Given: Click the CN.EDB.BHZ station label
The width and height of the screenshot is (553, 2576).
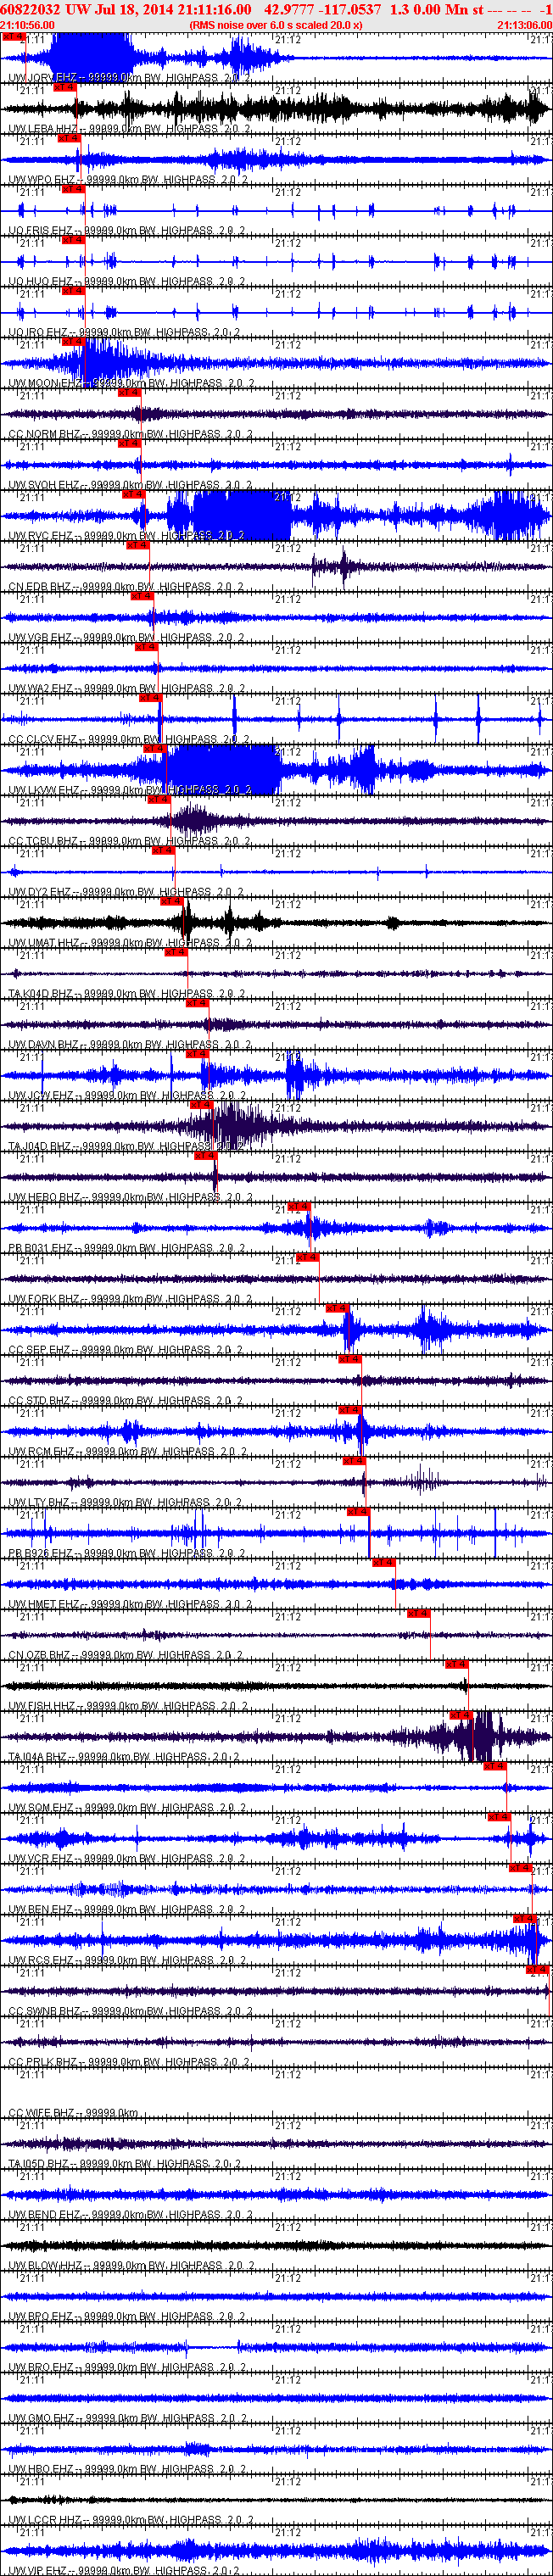Looking at the screenshot, I should click(x=123, y=586).
